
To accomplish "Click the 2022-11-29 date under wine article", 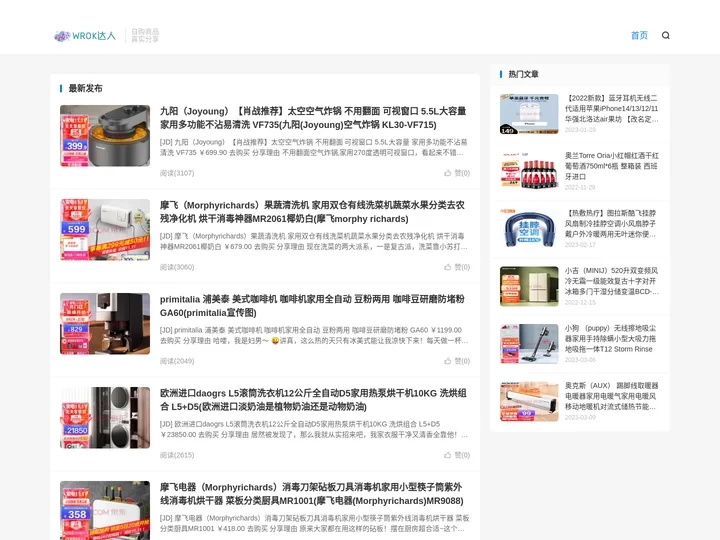I will click(580, 187).
